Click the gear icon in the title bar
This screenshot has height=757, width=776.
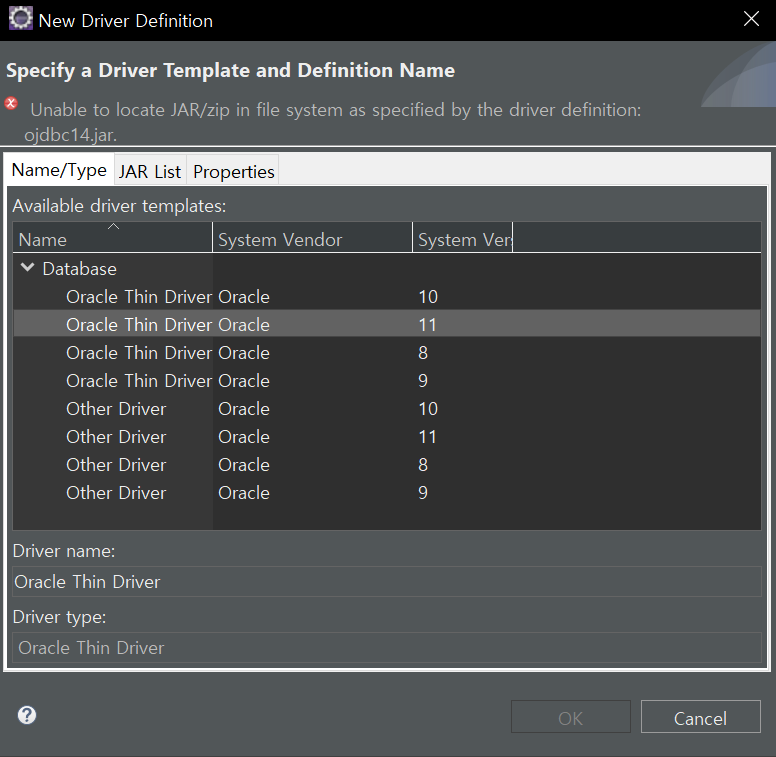pyautogui.click(x=20, y=18)
